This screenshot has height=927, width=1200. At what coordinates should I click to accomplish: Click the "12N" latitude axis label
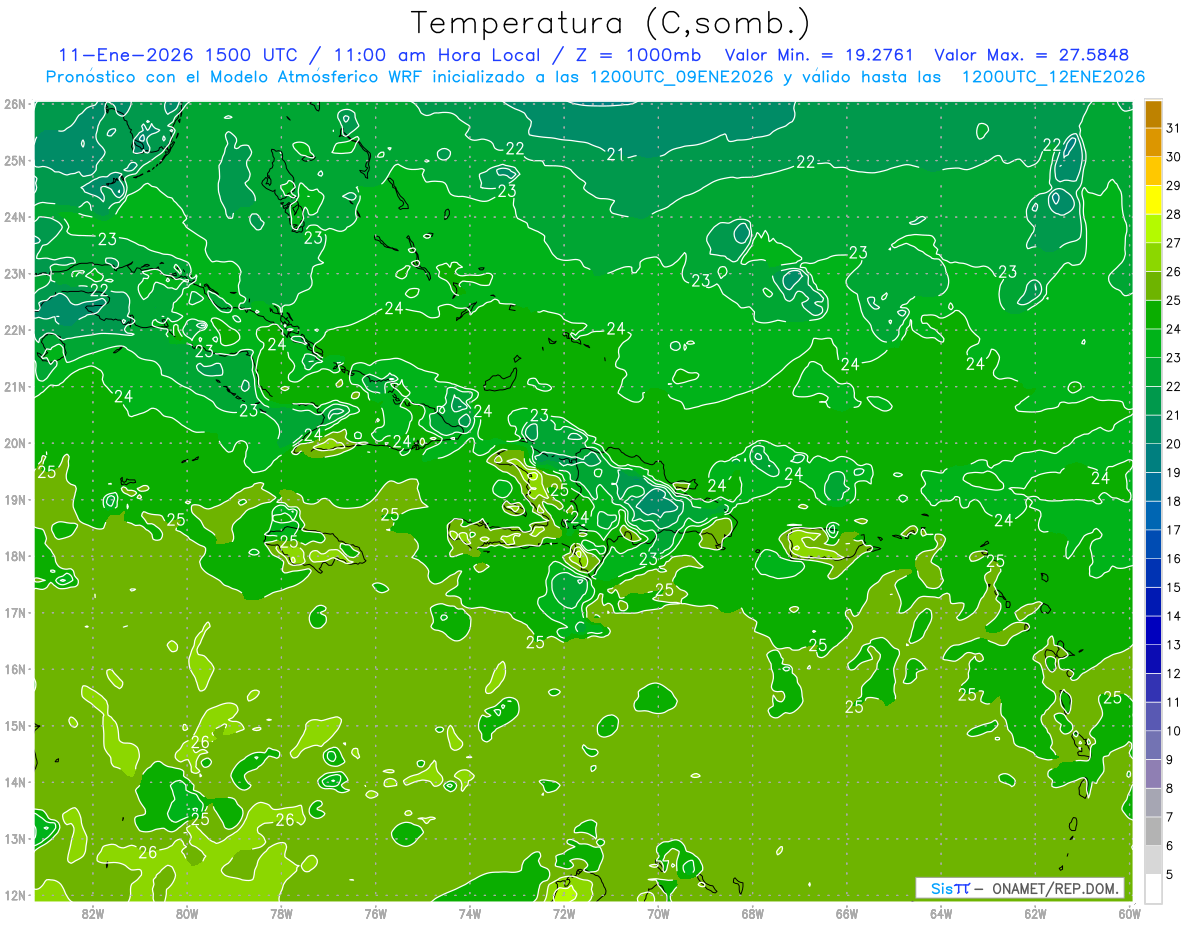[x=14, y=895]
